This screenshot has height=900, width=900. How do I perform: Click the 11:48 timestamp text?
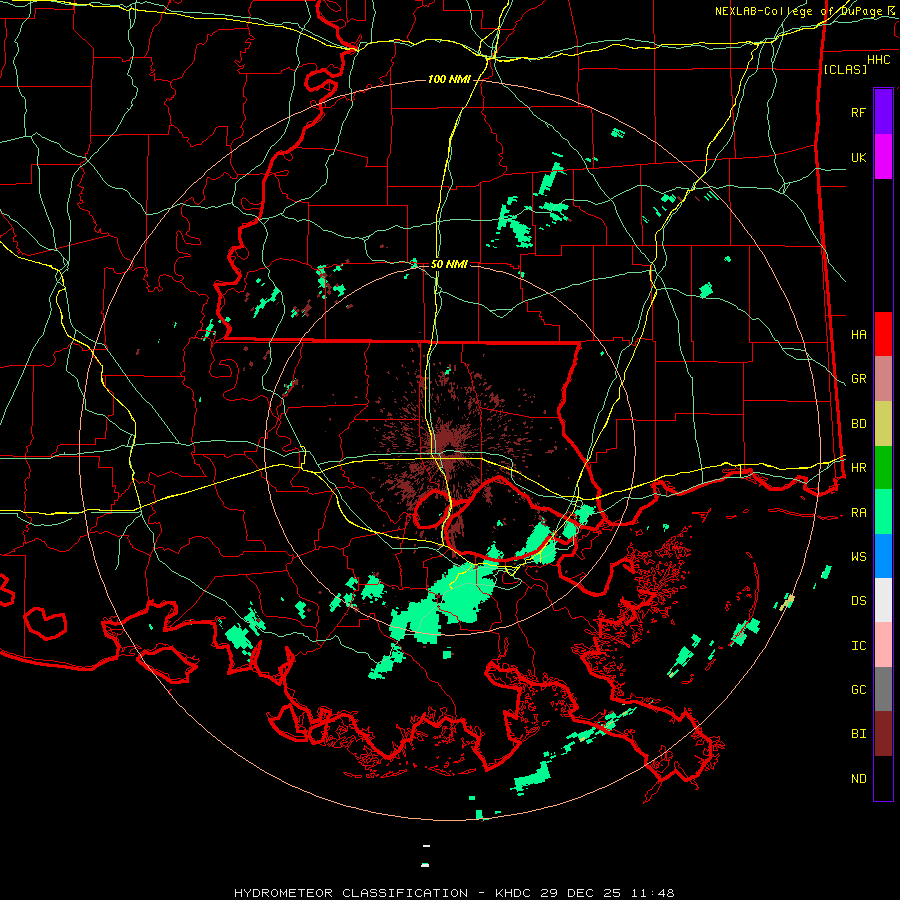pyautogui.click(x=651, y=893)
